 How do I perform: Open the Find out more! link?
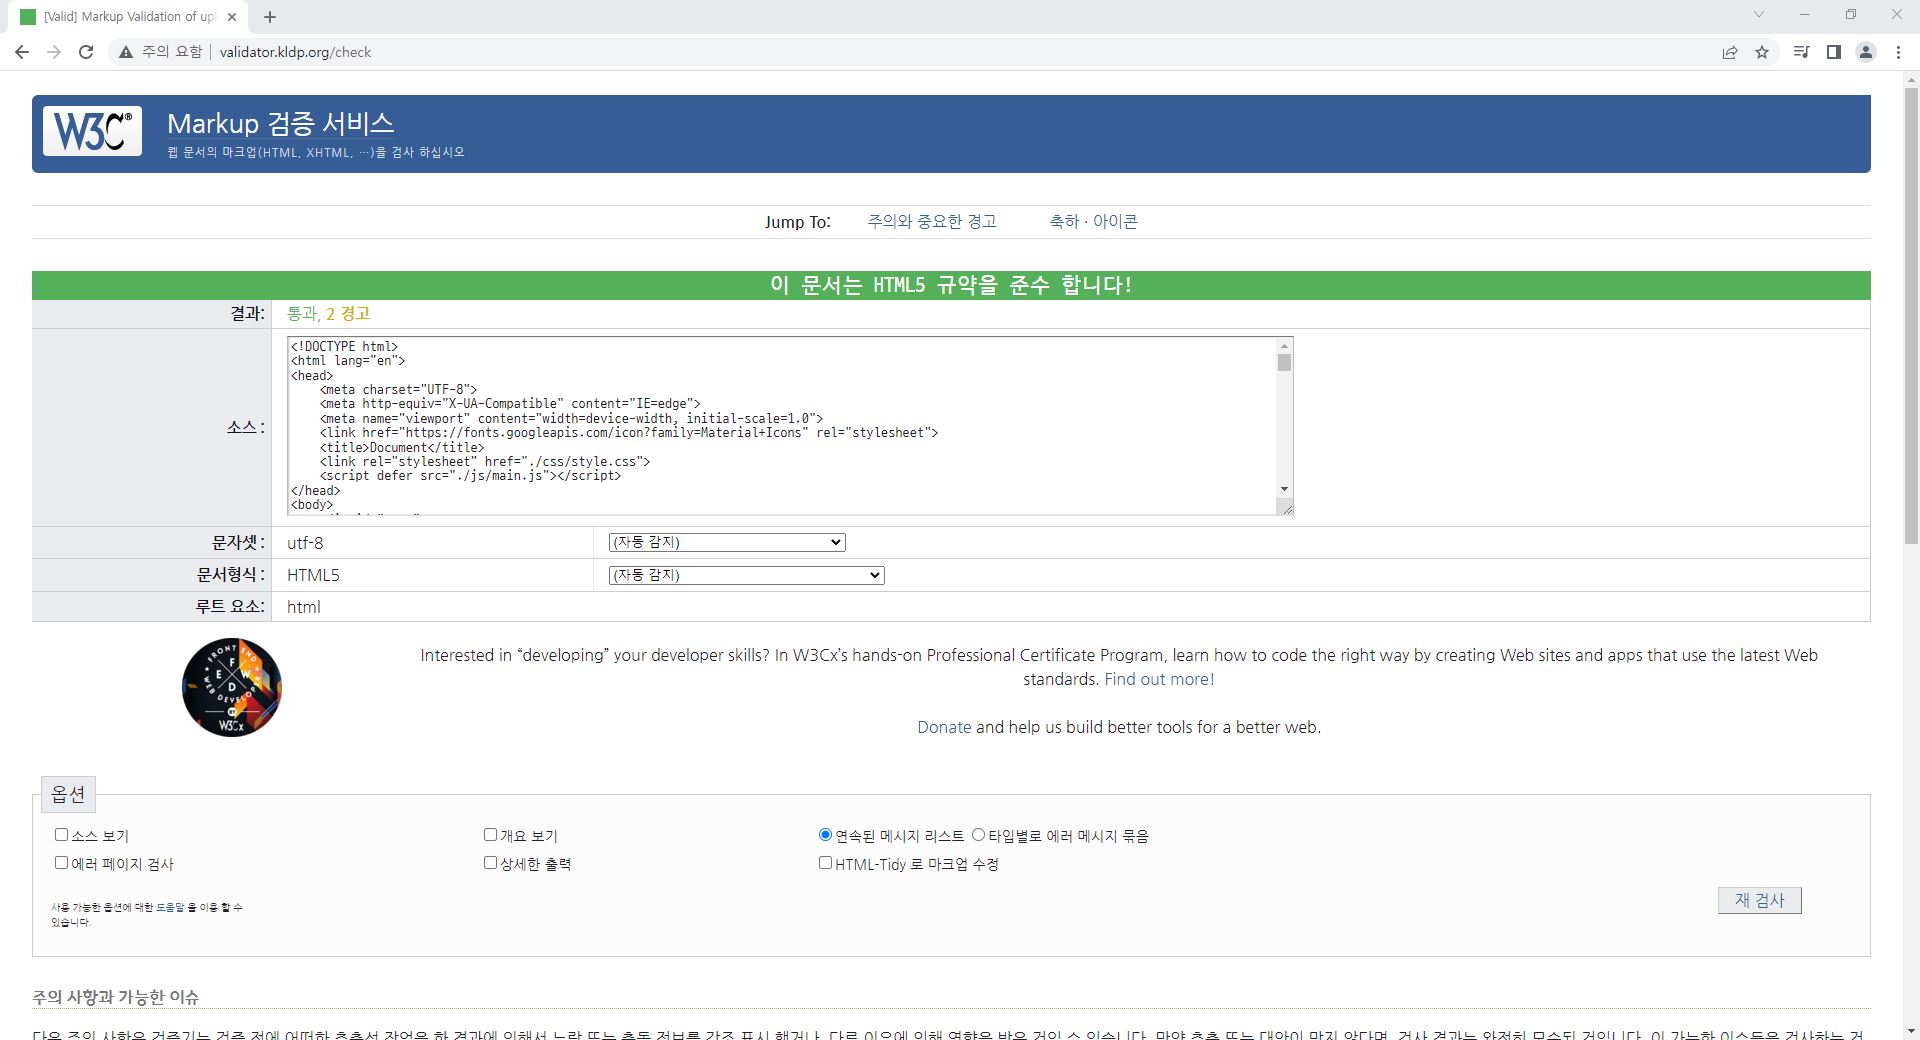(1159, 679)
